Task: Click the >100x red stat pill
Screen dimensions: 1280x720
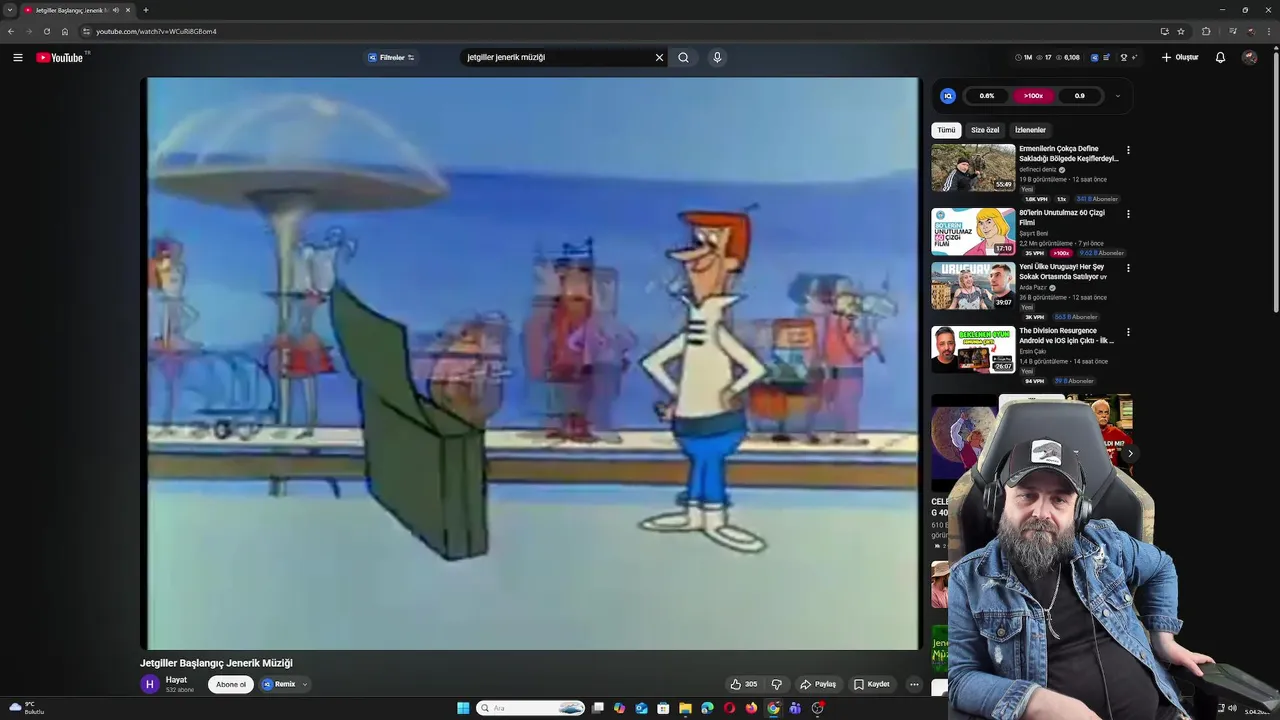Action: click(x=1033, y=96)
